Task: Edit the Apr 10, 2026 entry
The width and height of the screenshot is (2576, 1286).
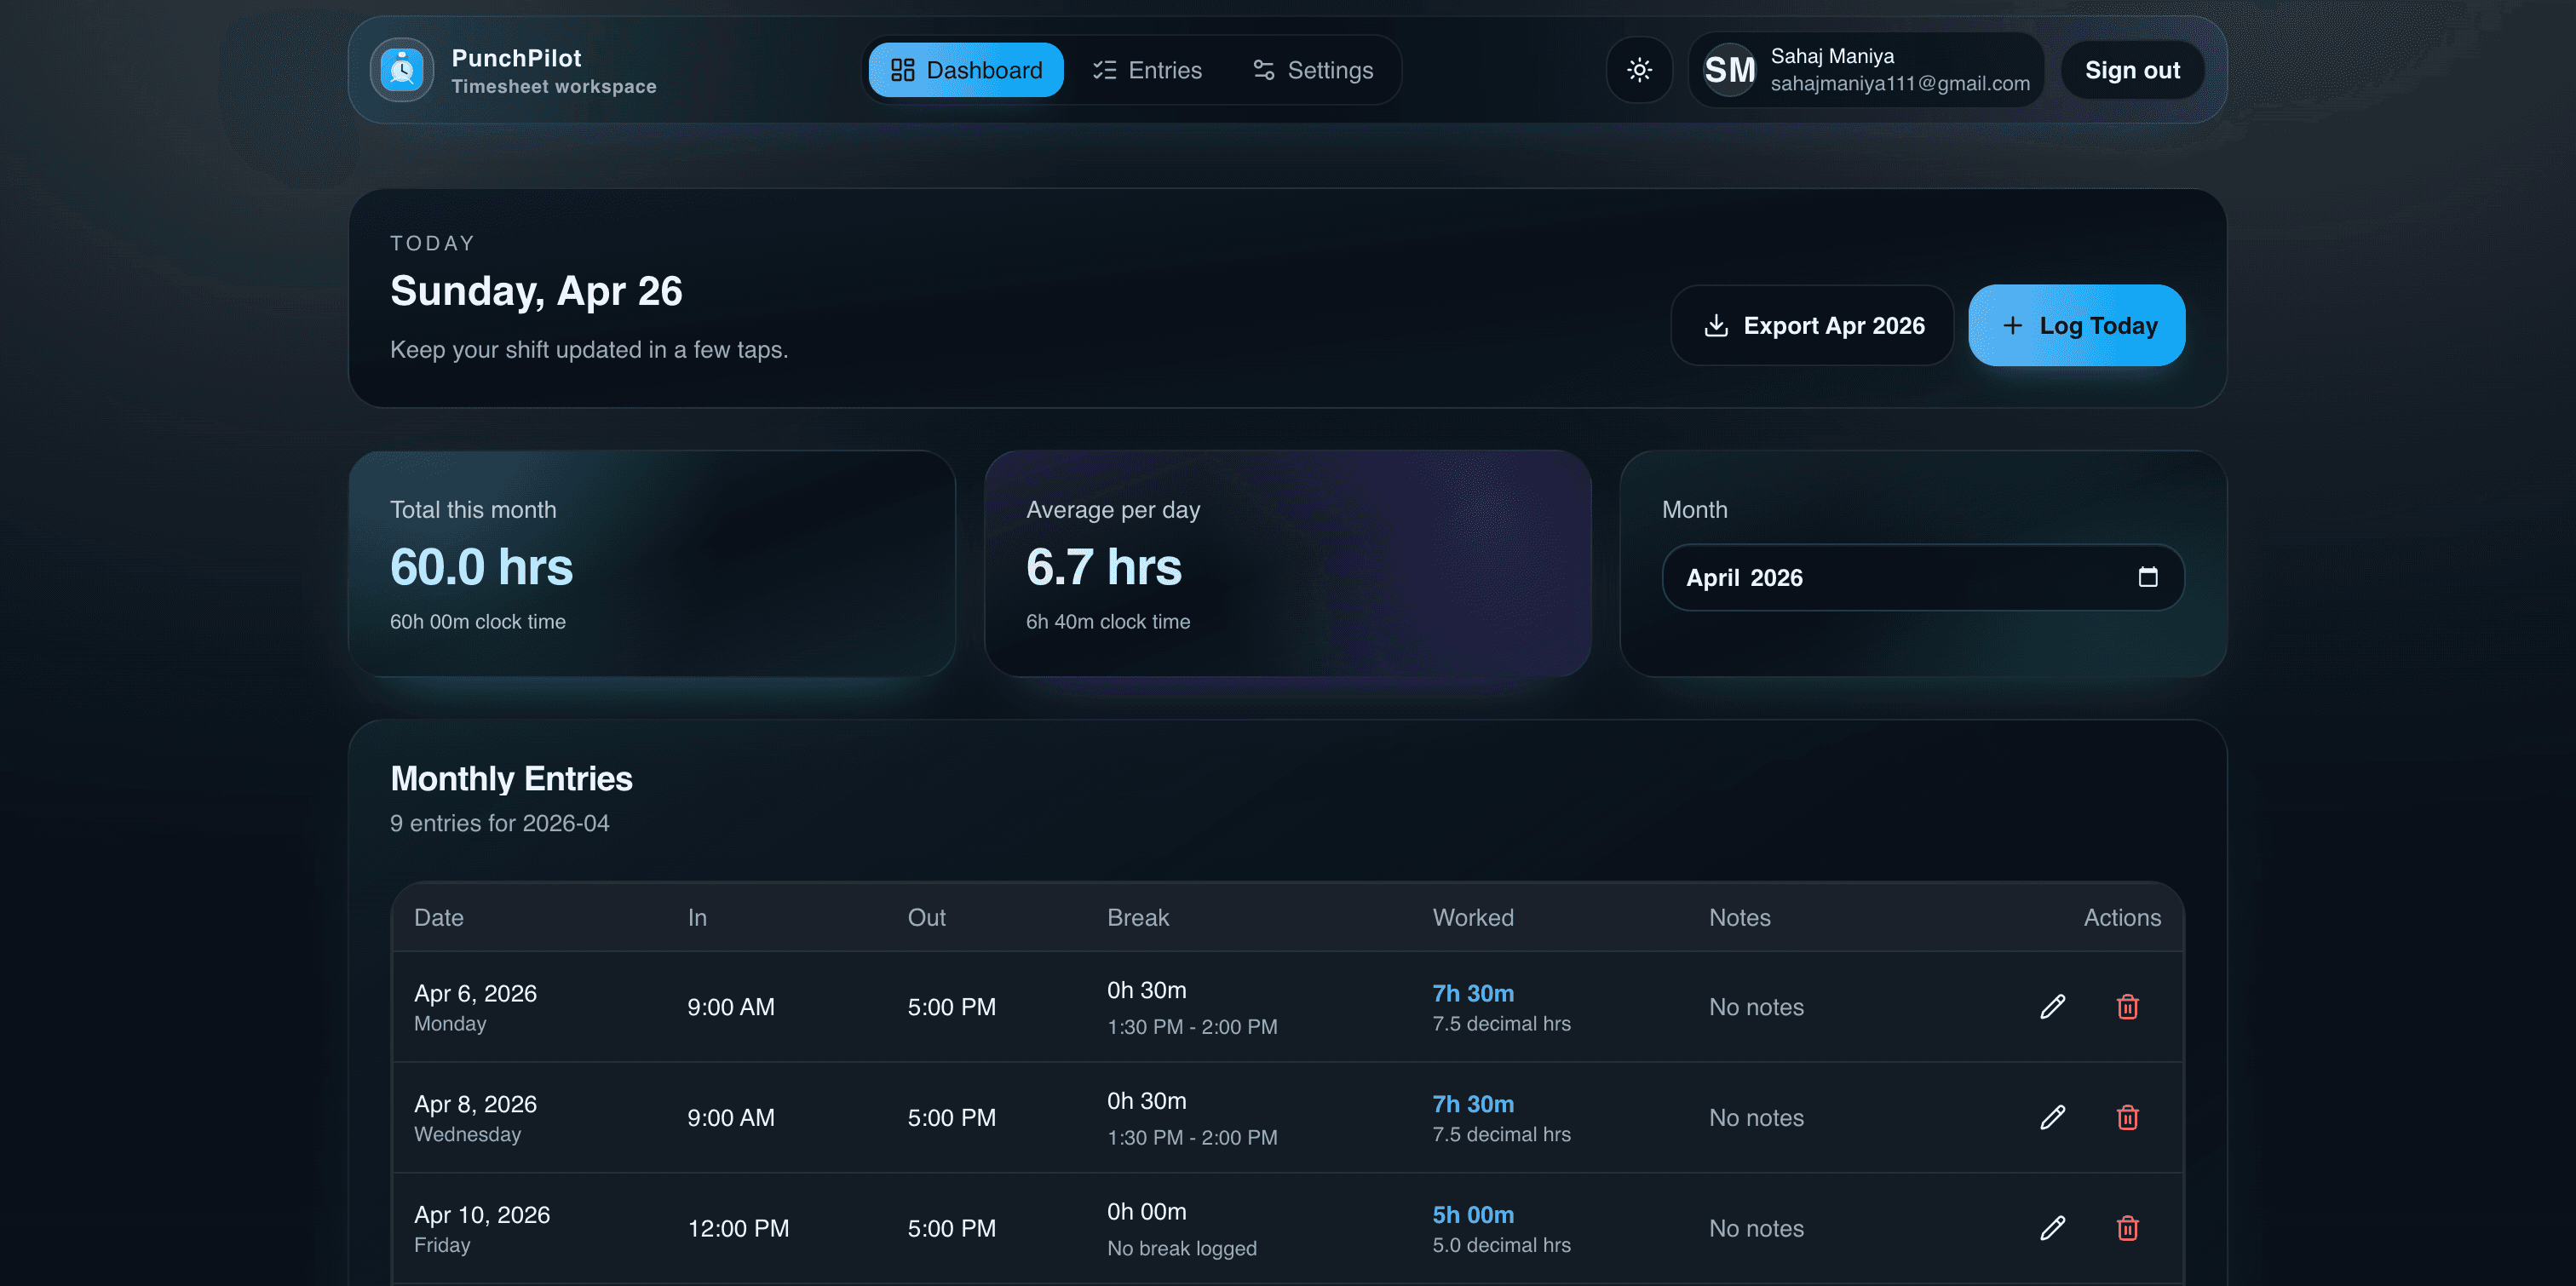Action: coord(2052,1228)
